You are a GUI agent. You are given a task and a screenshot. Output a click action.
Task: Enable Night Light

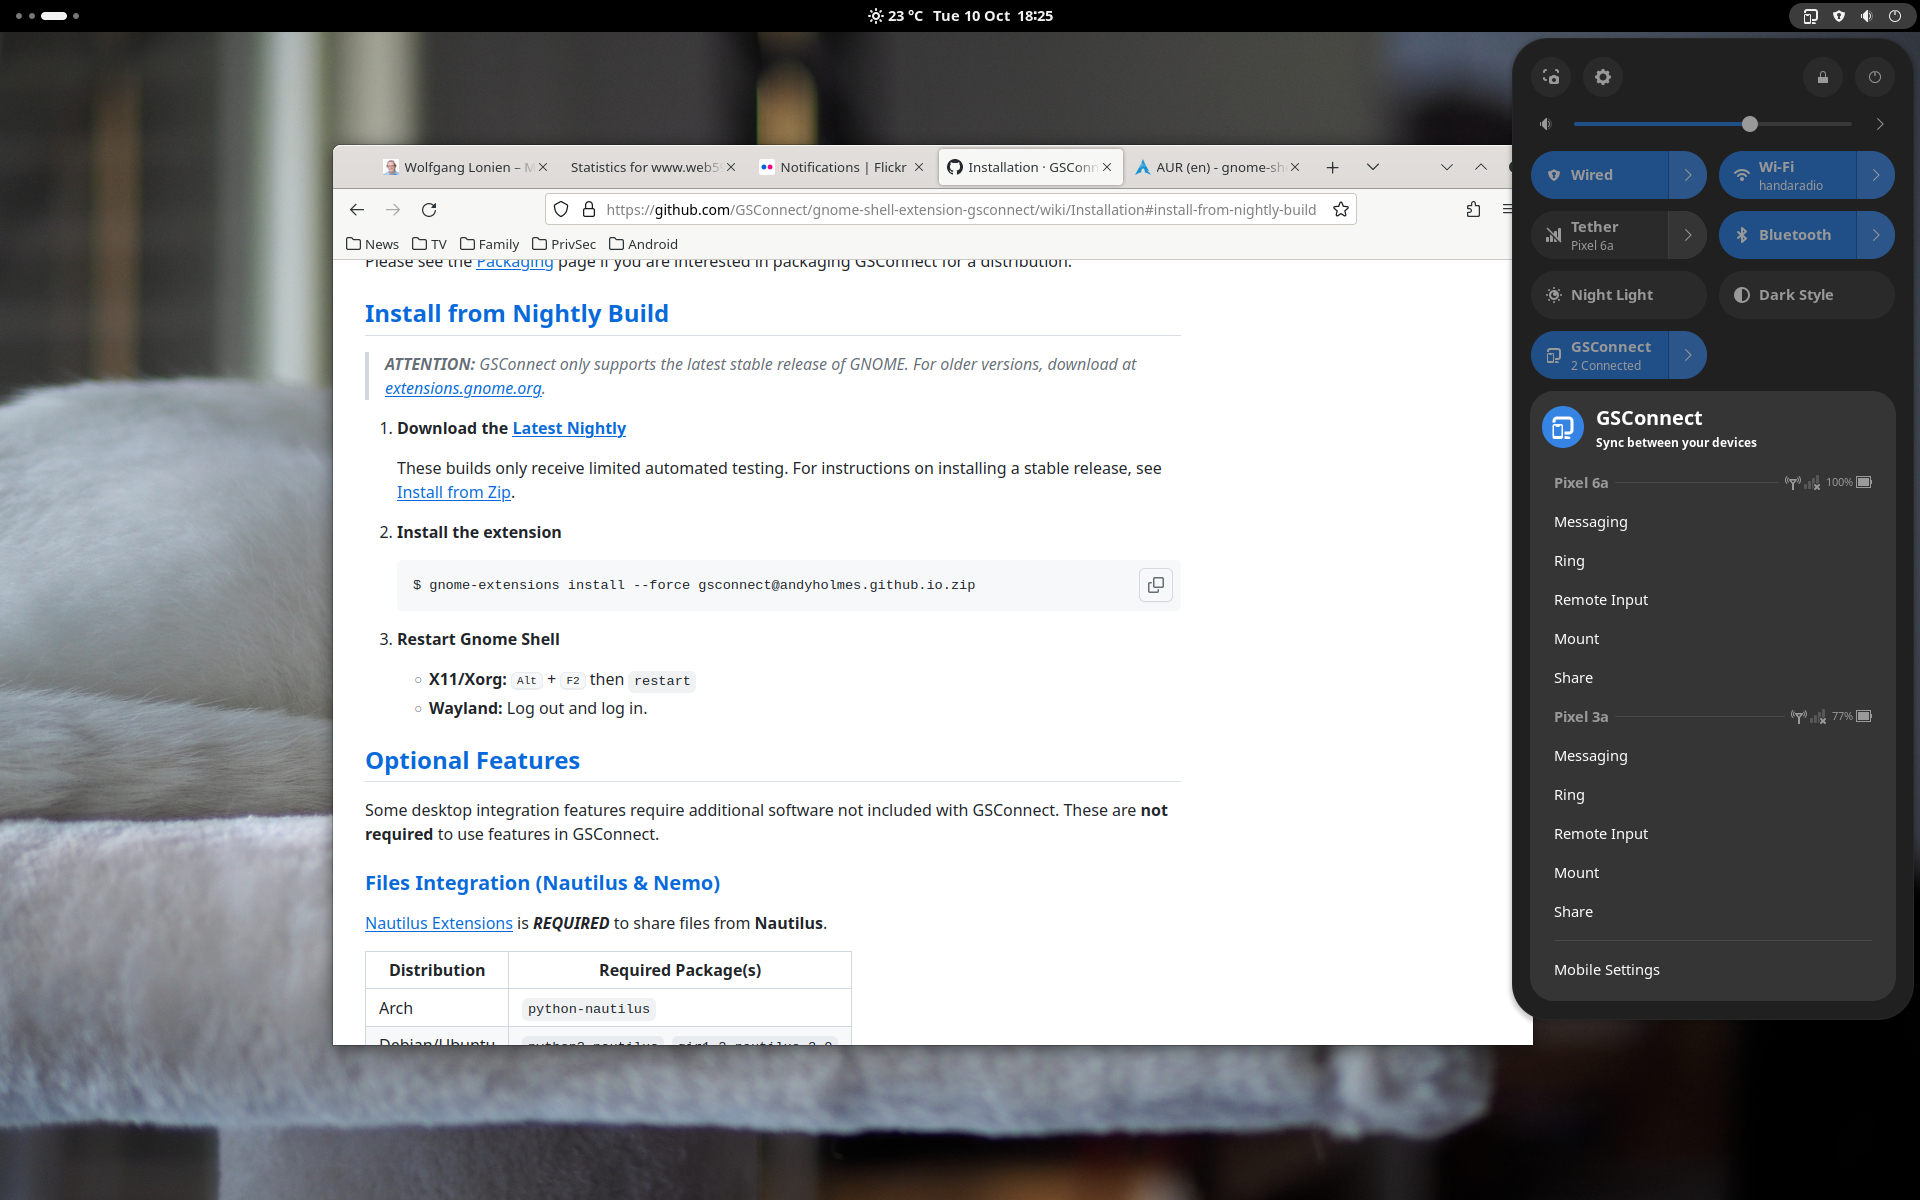(x=1618, y=295)
